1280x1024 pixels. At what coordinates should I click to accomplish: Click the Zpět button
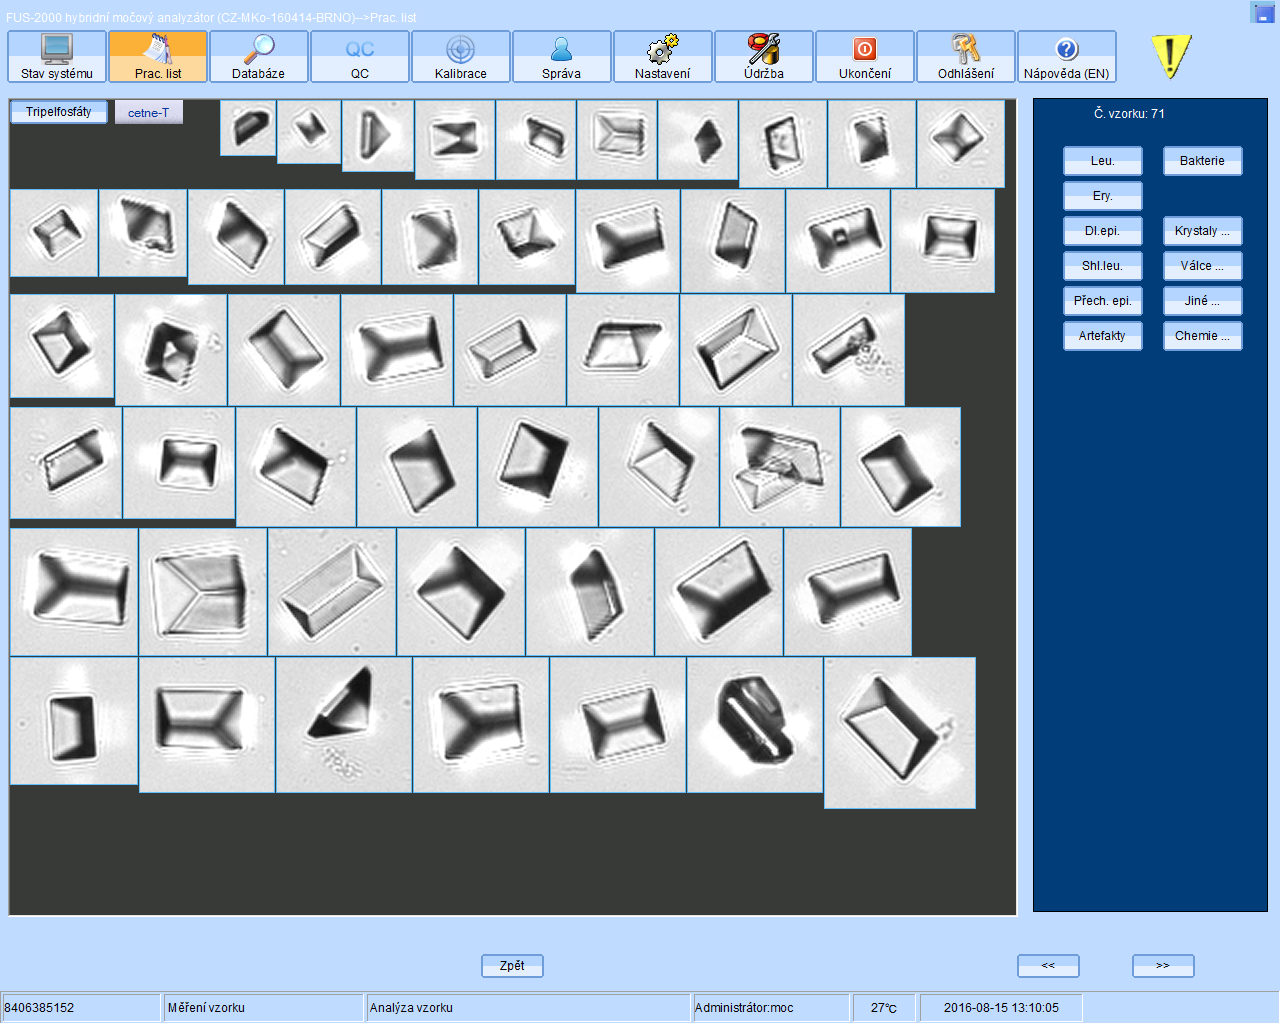[x=512, y=966]
